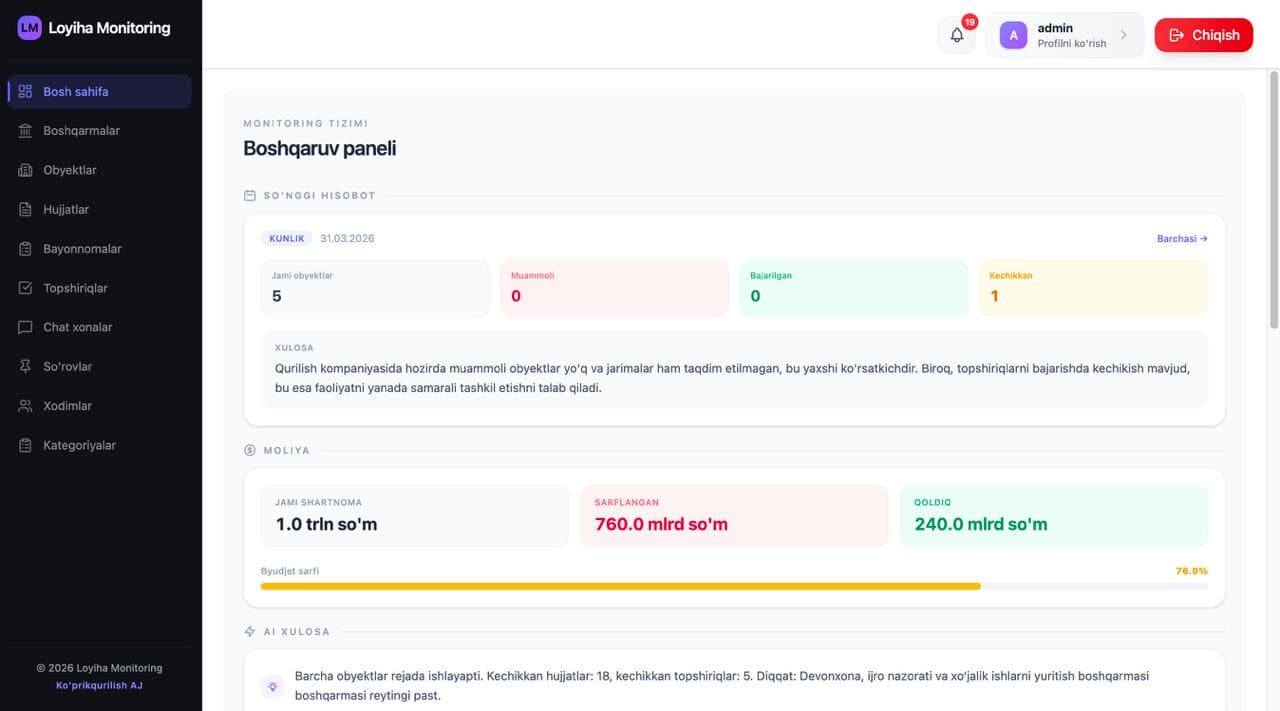The width and height of the screenshot is (1280, 711).
Task: Expand the admin profile chevron
Action: tap(1123, 35)
